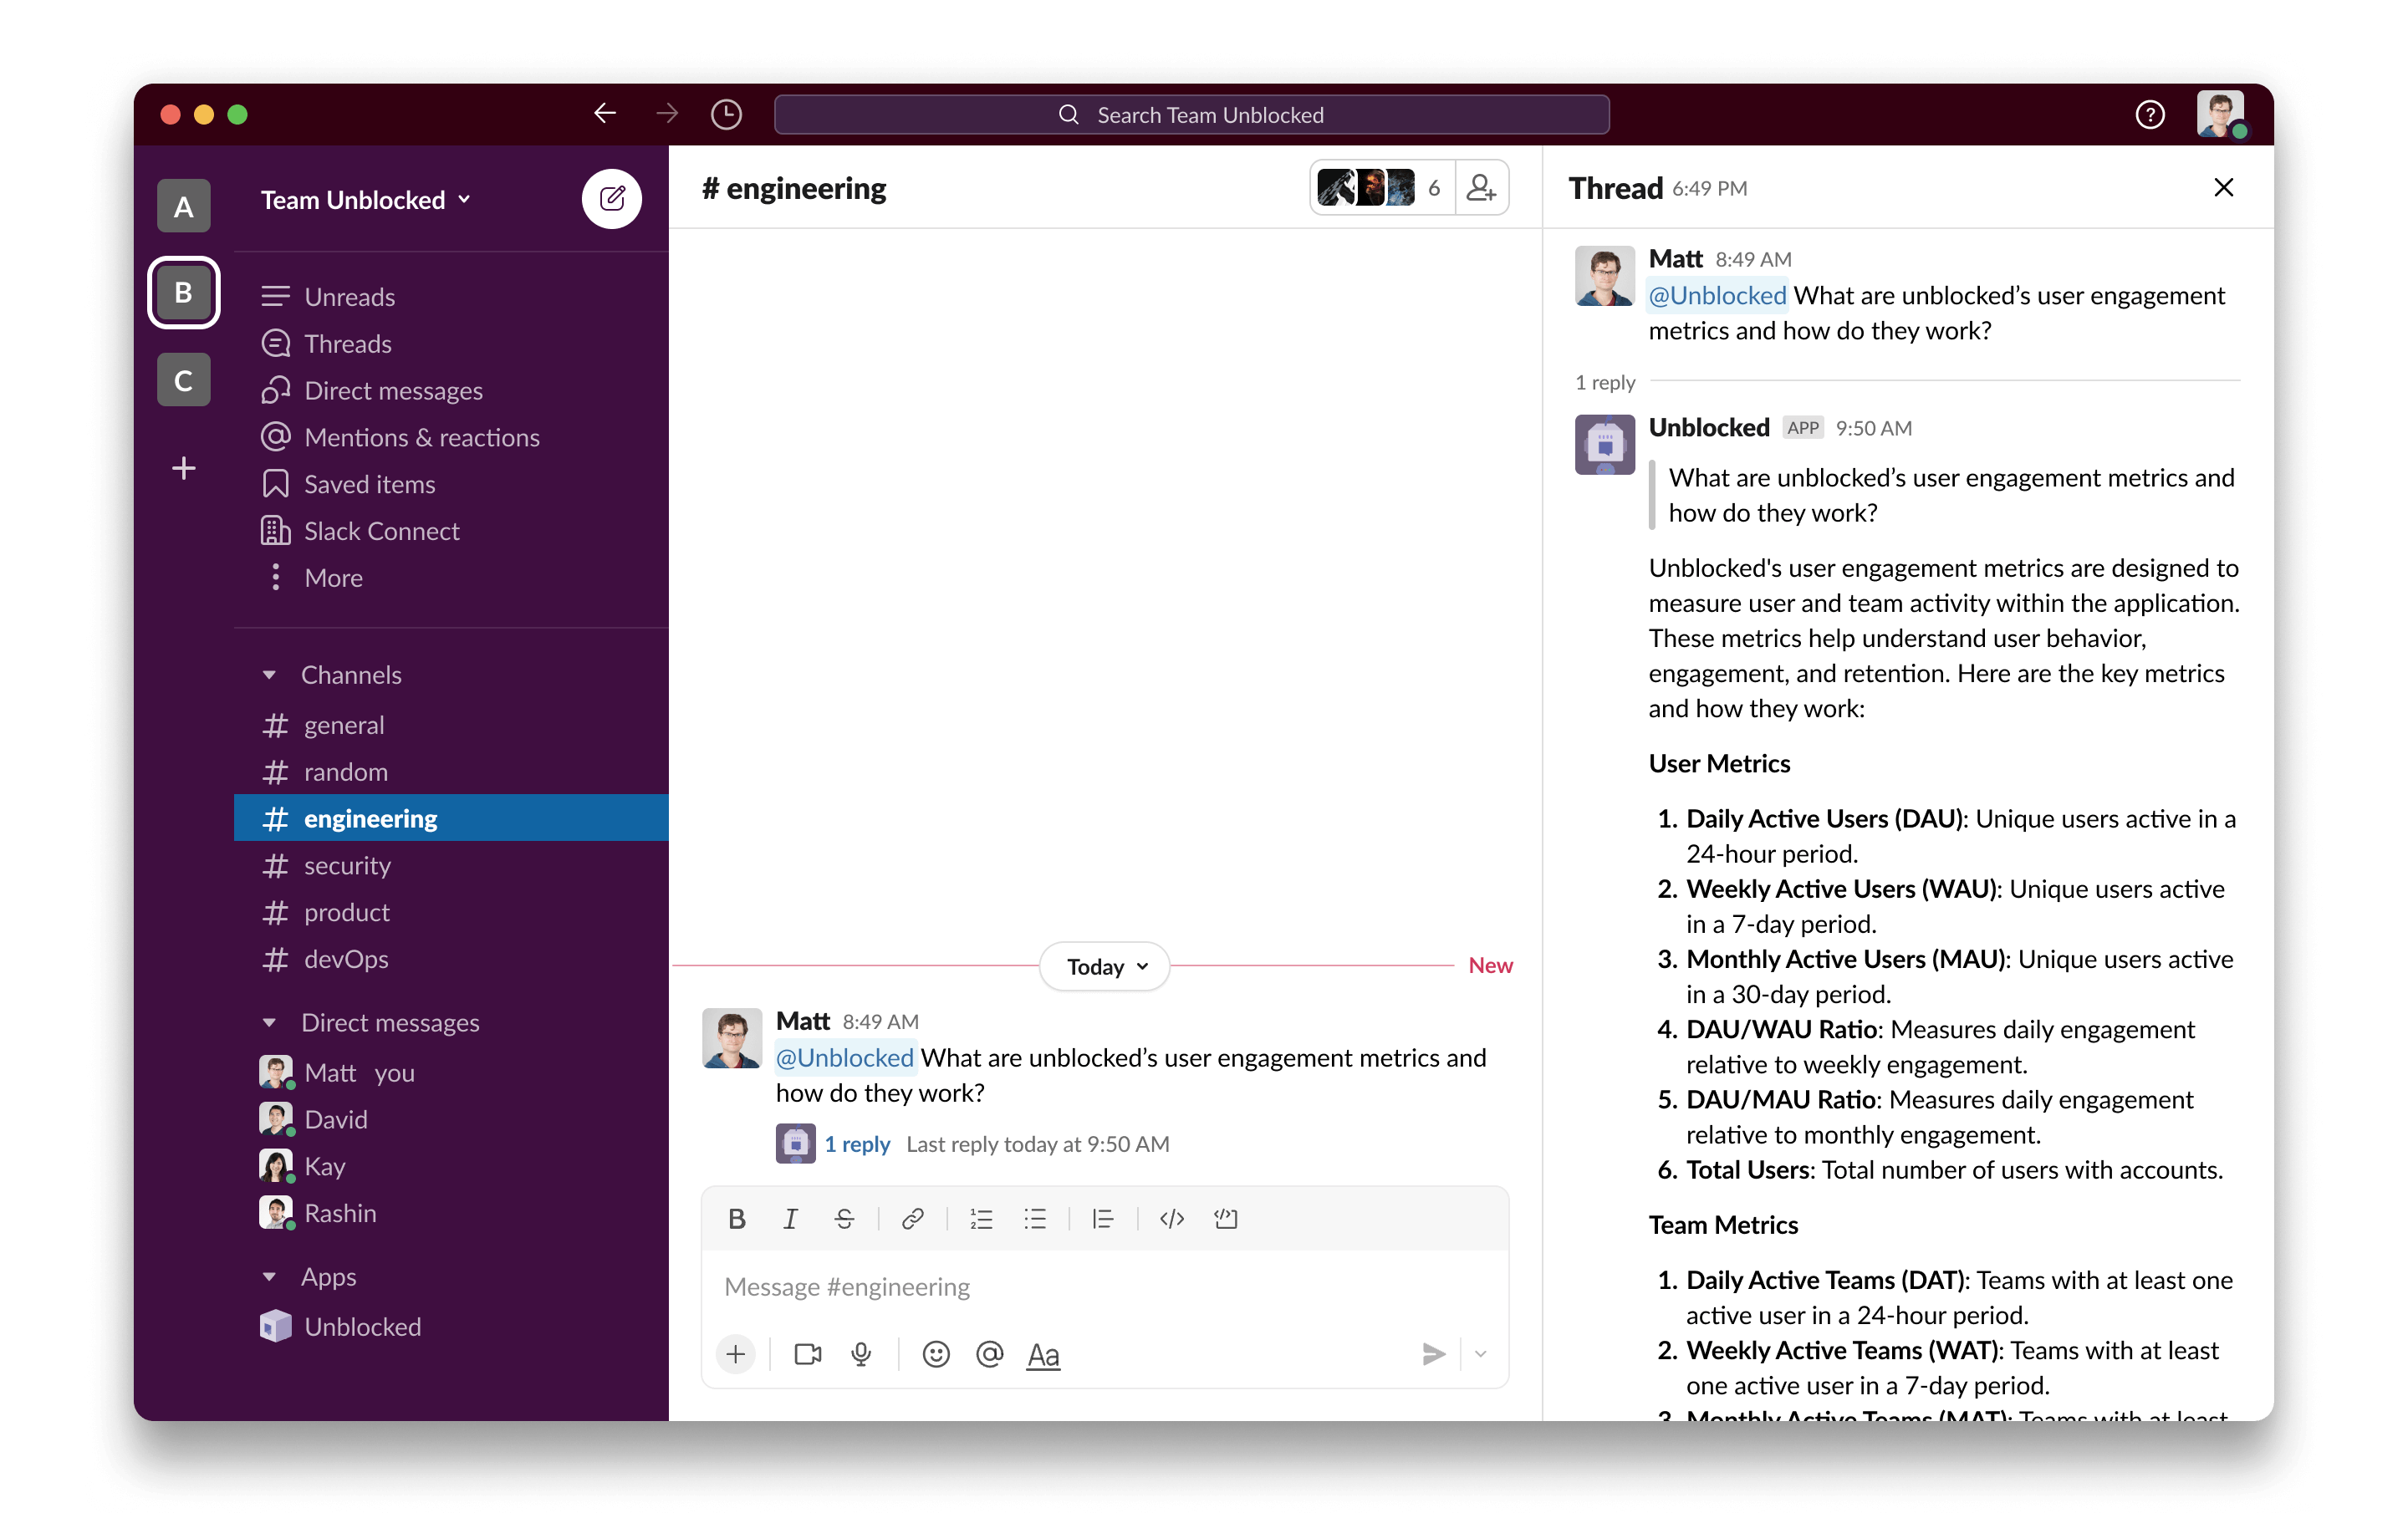Screen dimensions: 2408x1513
Task: Start an ordered list in composer
Action: [981, 1218]
